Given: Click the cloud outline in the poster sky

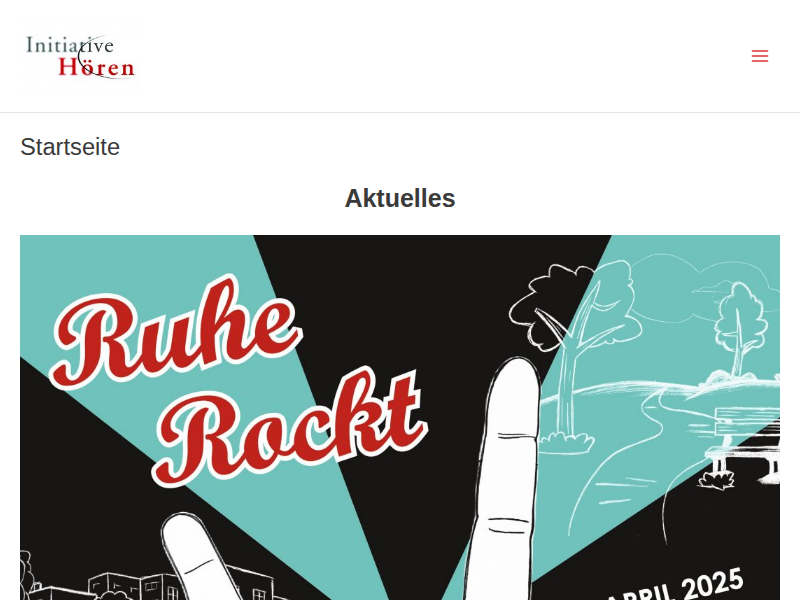Looking at the screenshot, I should 704,286.
